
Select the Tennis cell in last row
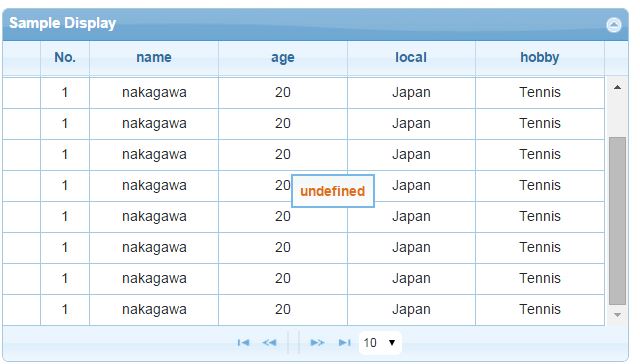[540, 310]
